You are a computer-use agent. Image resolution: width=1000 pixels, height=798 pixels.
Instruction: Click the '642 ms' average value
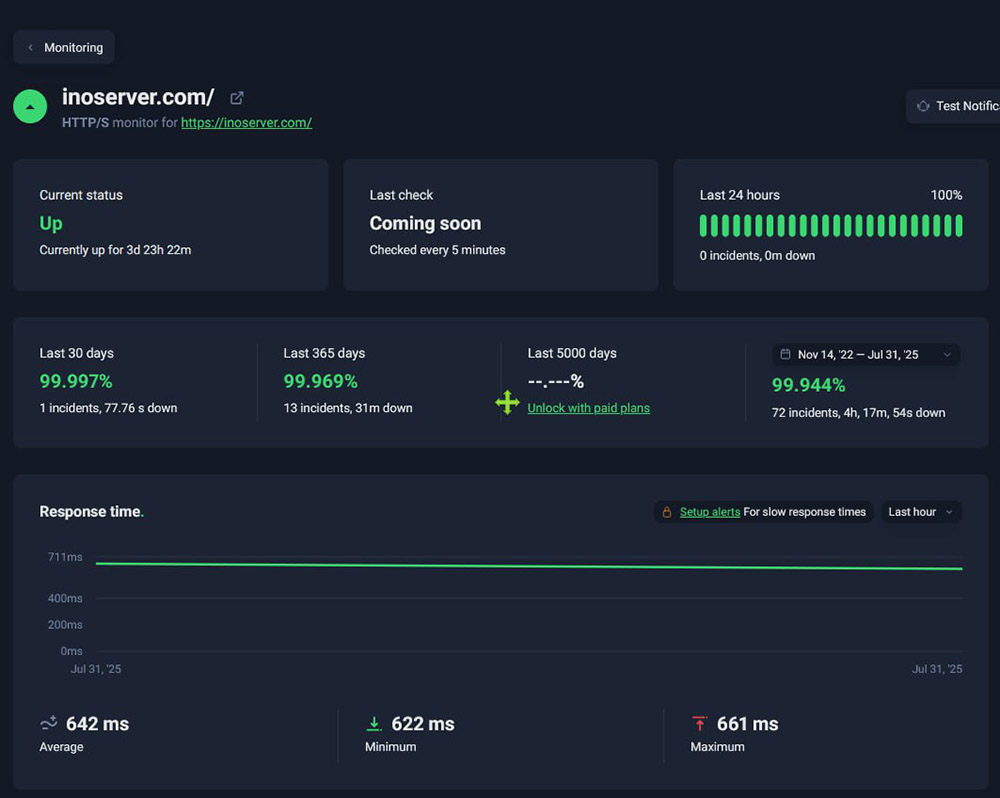coord(98,724)
